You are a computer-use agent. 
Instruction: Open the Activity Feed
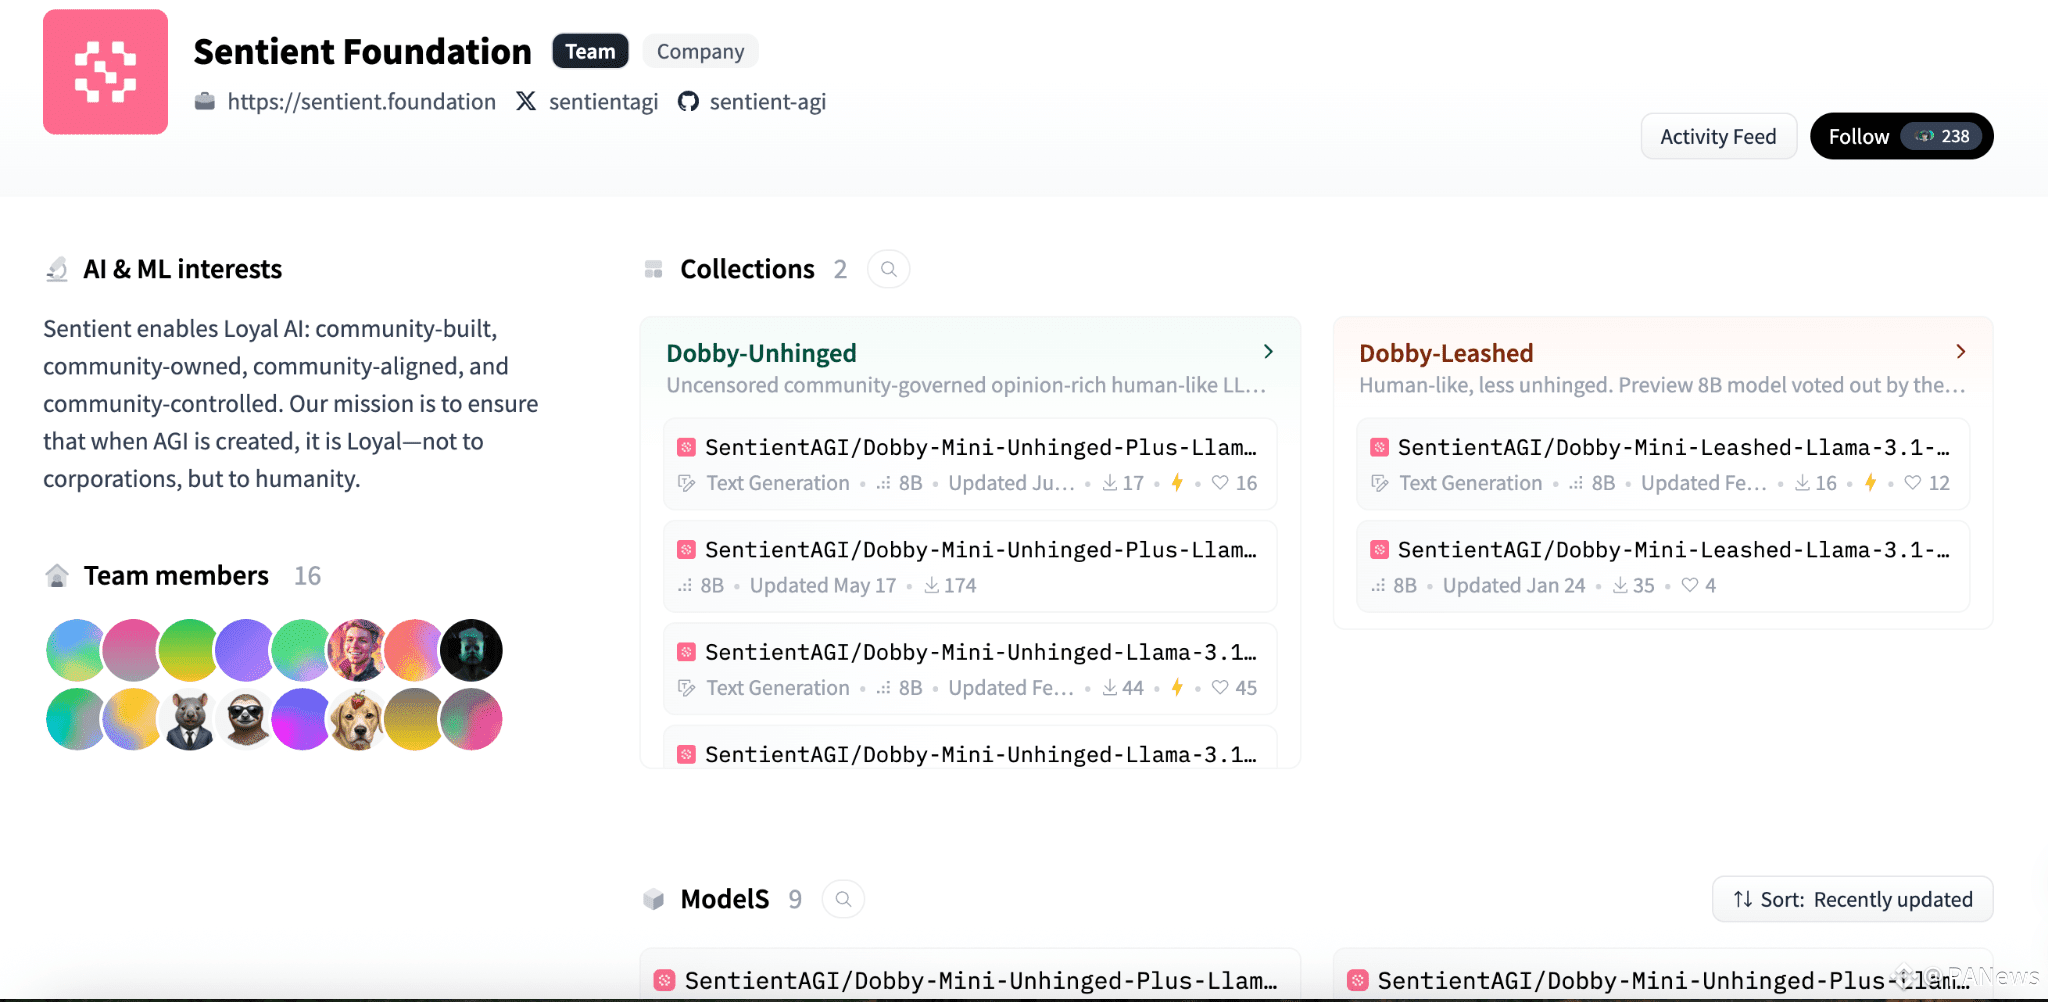(x=1718, y=136)
